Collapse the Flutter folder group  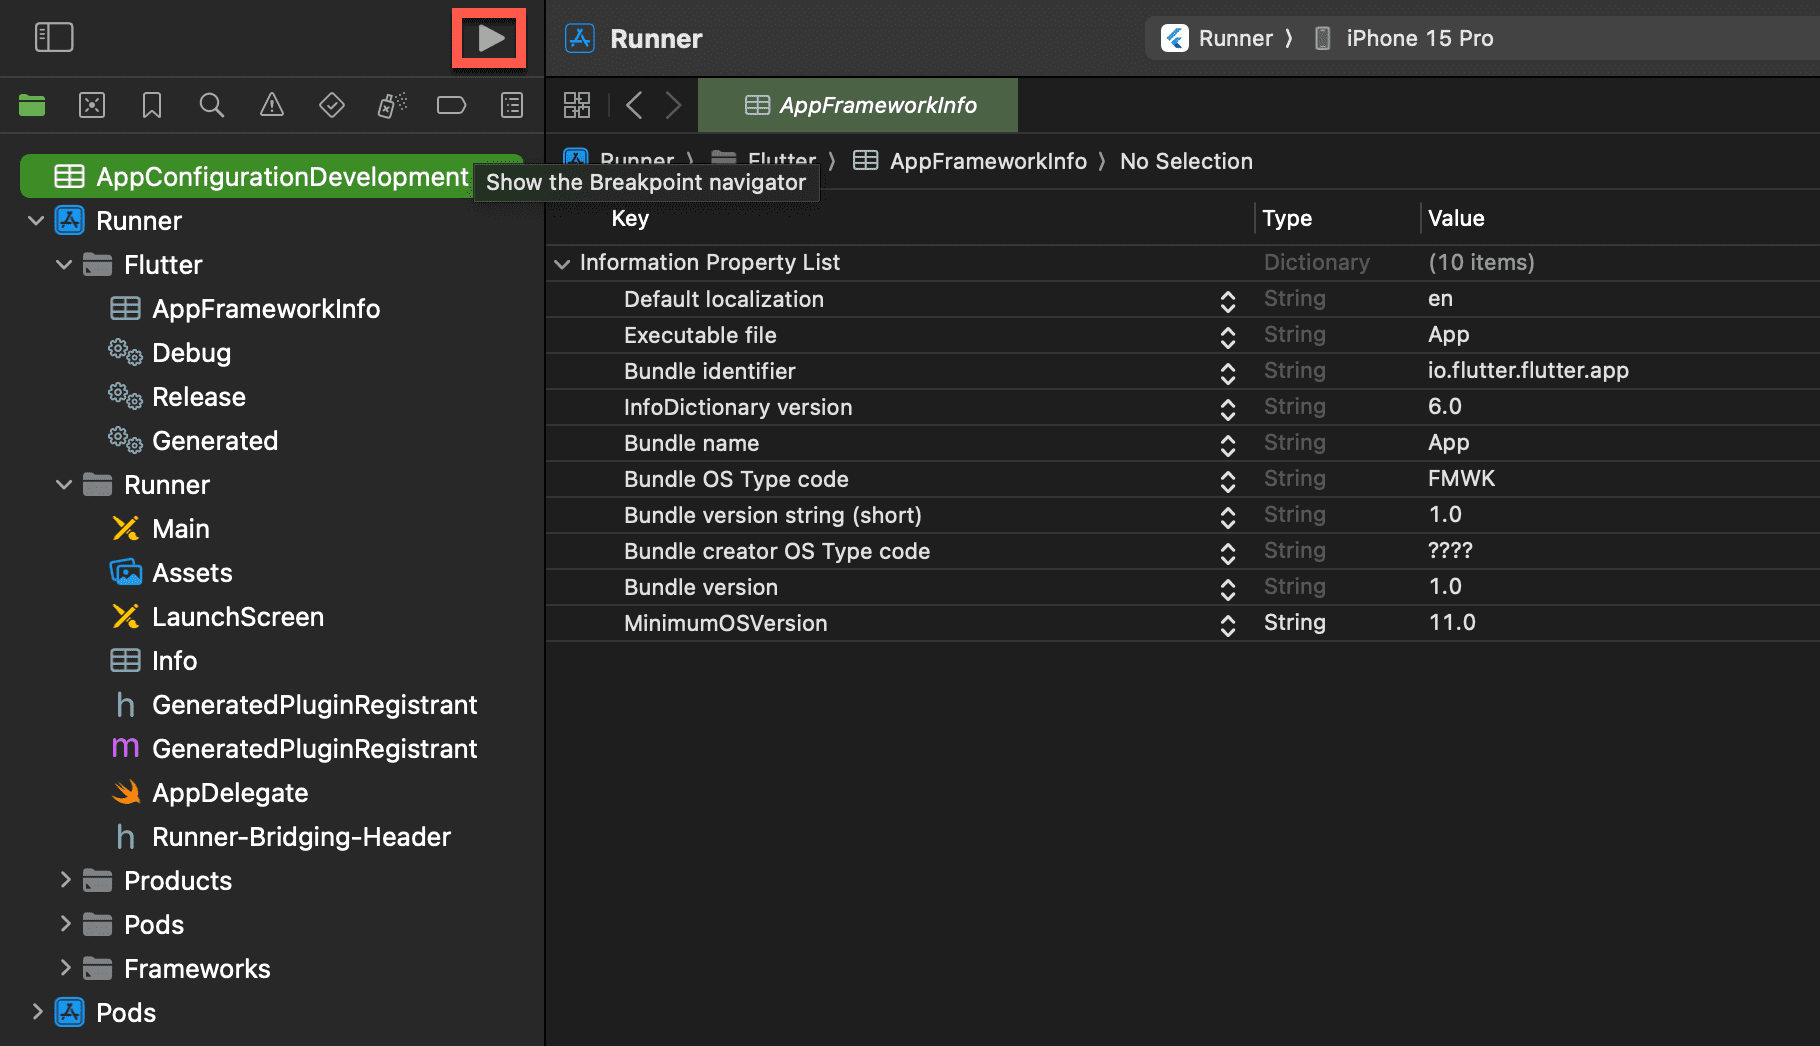point(64,265)
